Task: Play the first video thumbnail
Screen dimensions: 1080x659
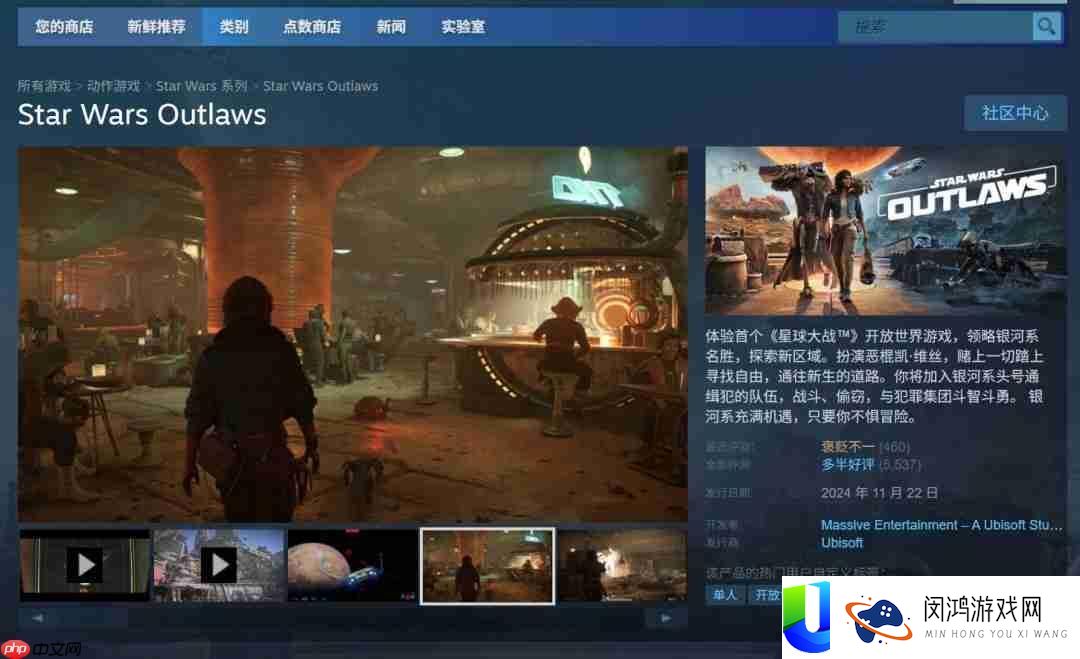Action: coord(85,565)
